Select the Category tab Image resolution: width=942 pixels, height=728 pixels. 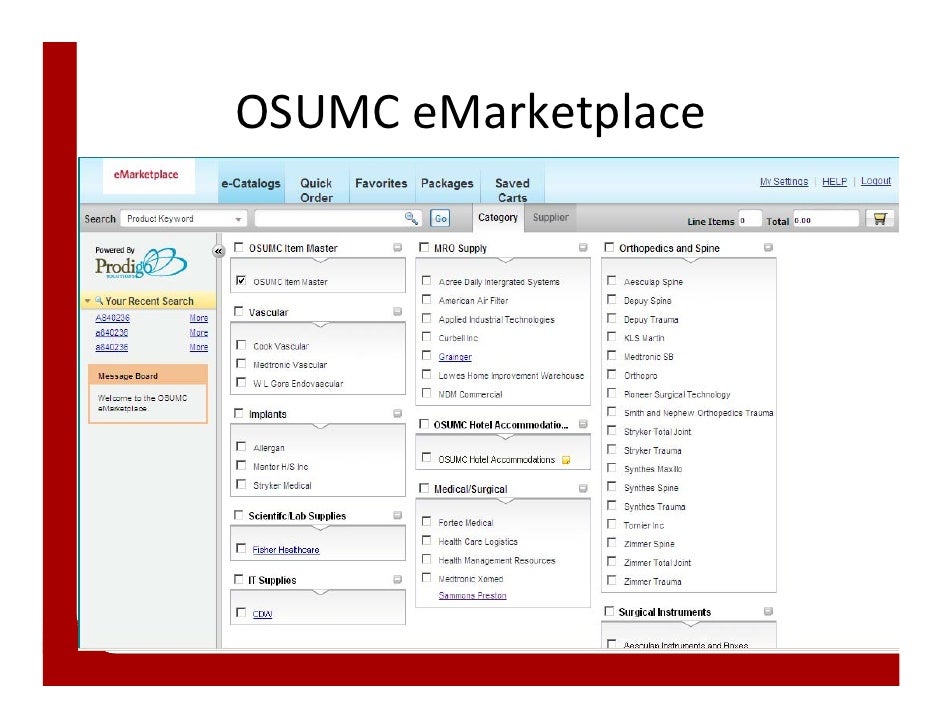tap(497, 217)
